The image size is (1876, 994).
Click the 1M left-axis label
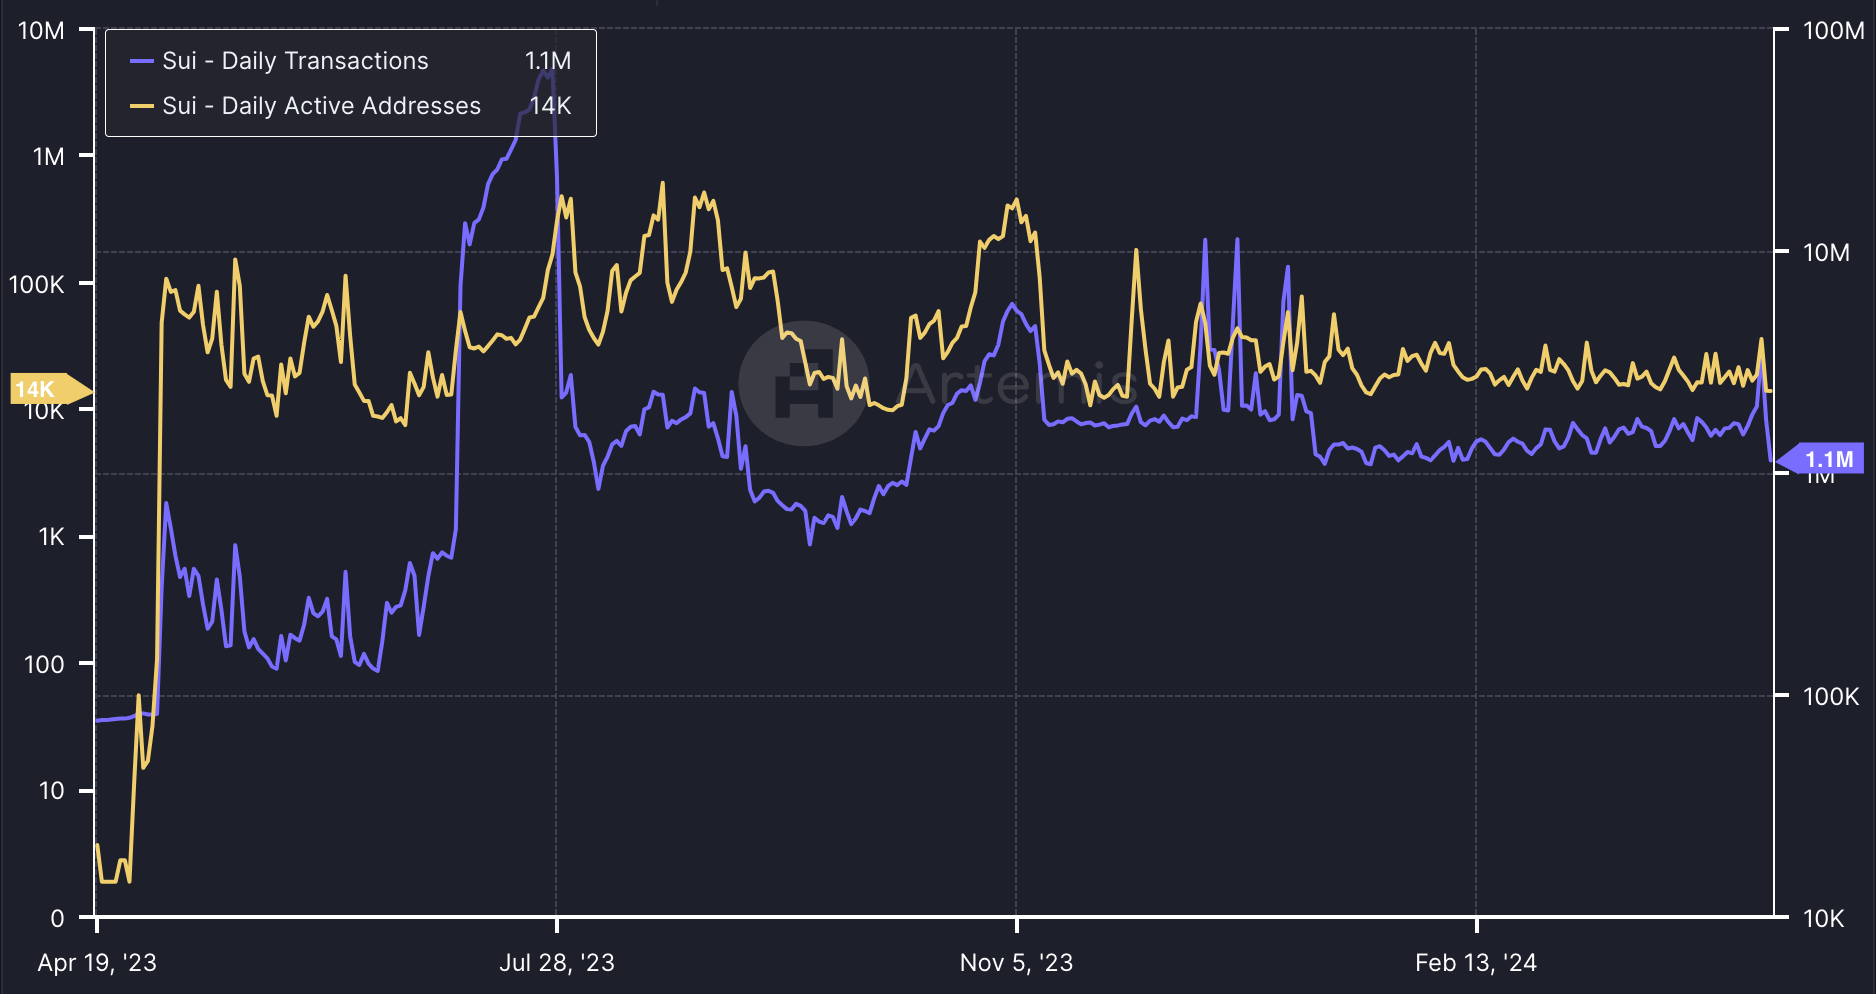(x=48, y=157)
